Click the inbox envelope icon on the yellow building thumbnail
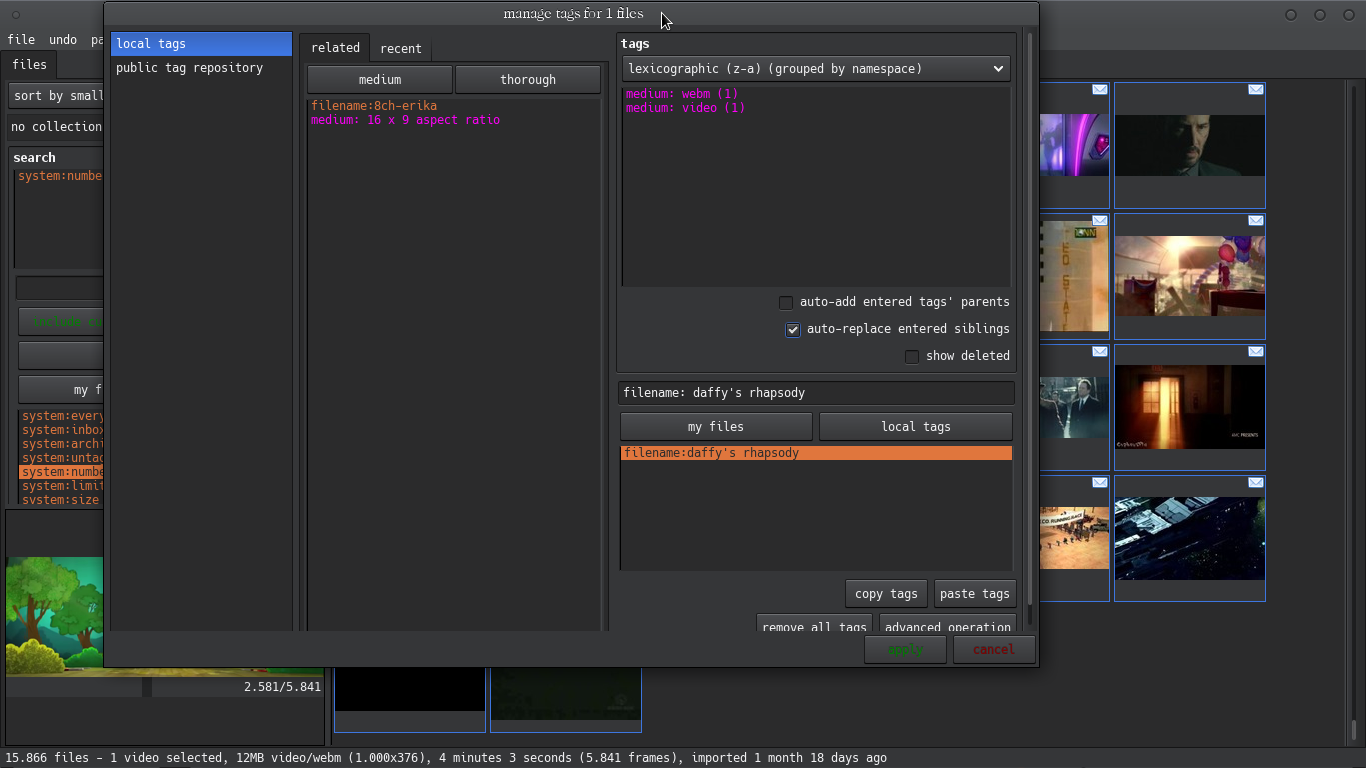1366x768 pixels. 1099,221
